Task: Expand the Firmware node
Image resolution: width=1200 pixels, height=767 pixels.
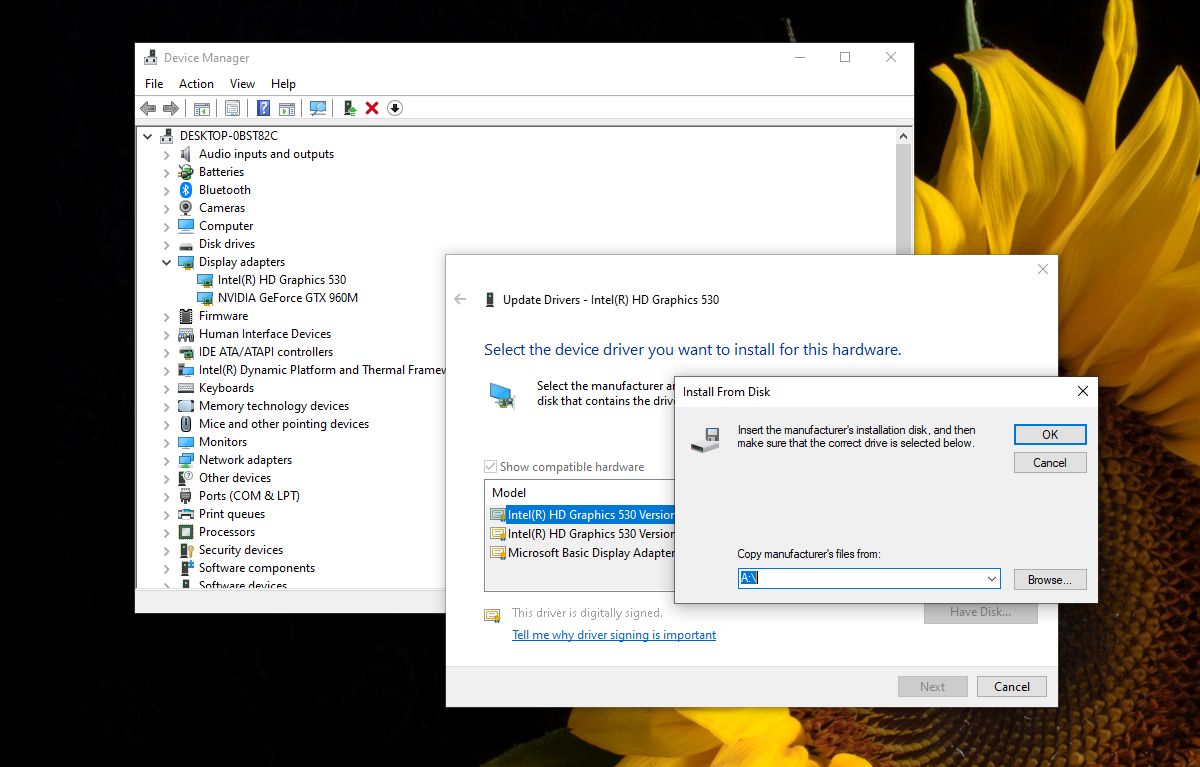Action: click(x=167, y=316)
